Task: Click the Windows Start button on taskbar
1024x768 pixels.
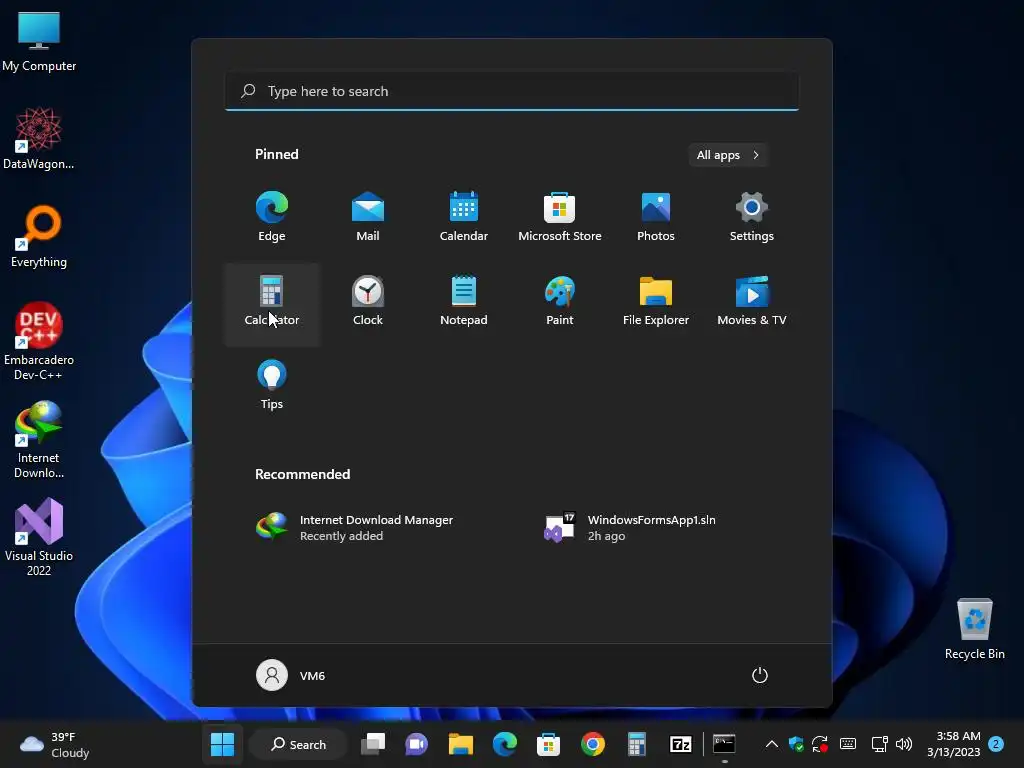Action: click(222, 744)
